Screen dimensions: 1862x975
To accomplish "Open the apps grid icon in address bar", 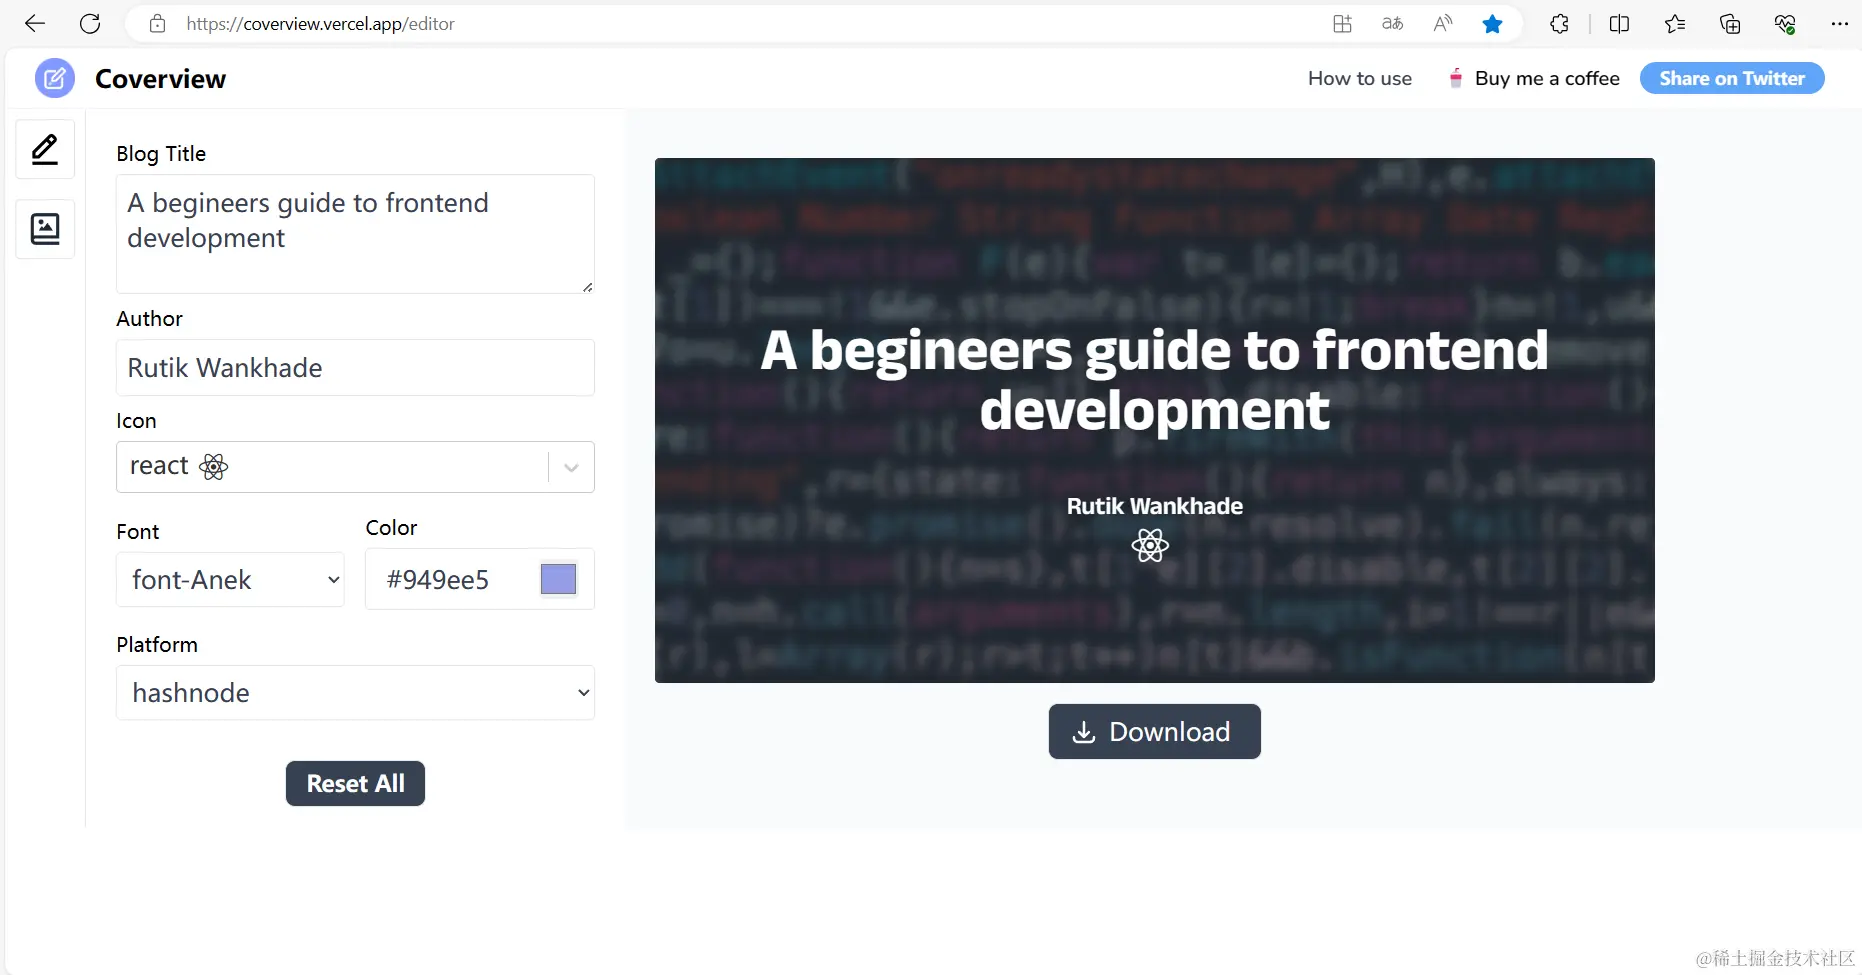I will [x=1342, y=24].
